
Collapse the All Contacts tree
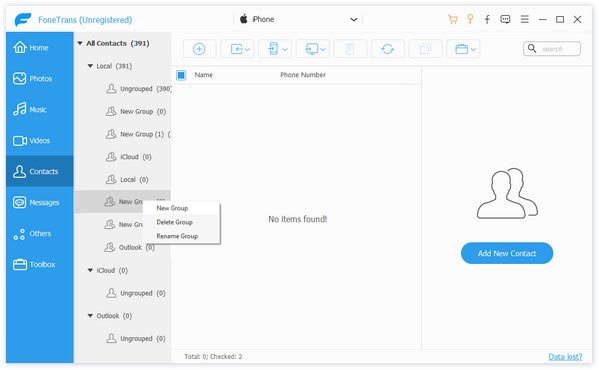click(x=80, y=44)
